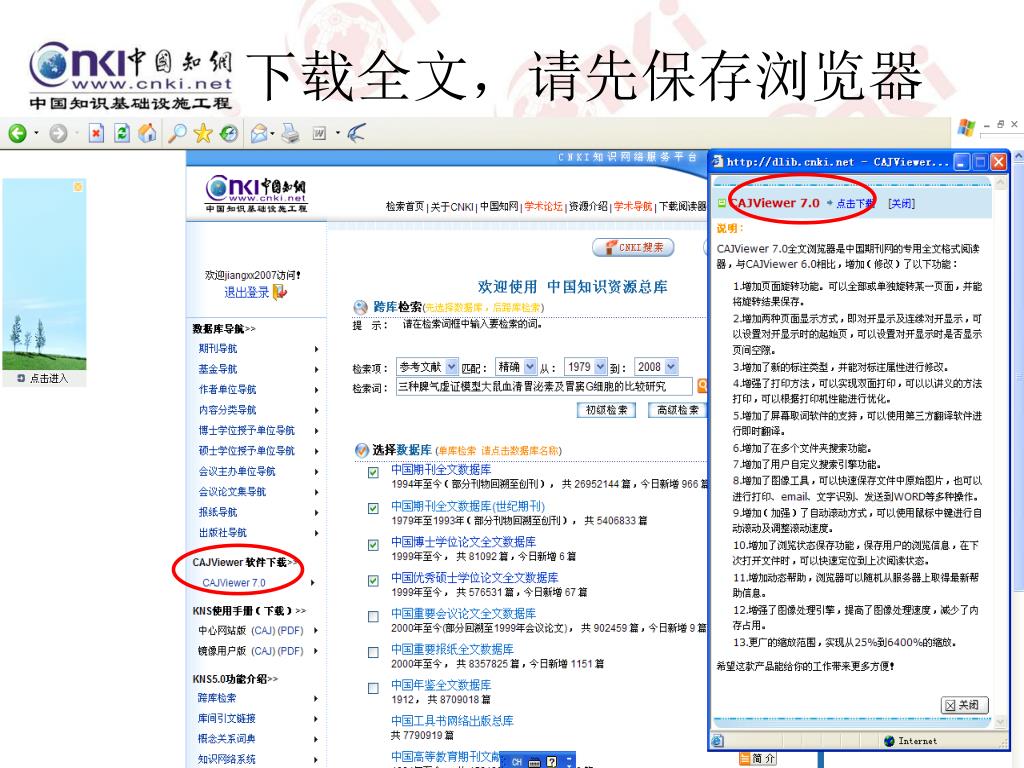Click the 高级检索 button
This screenshot has width=1024, height=768.
677,410
